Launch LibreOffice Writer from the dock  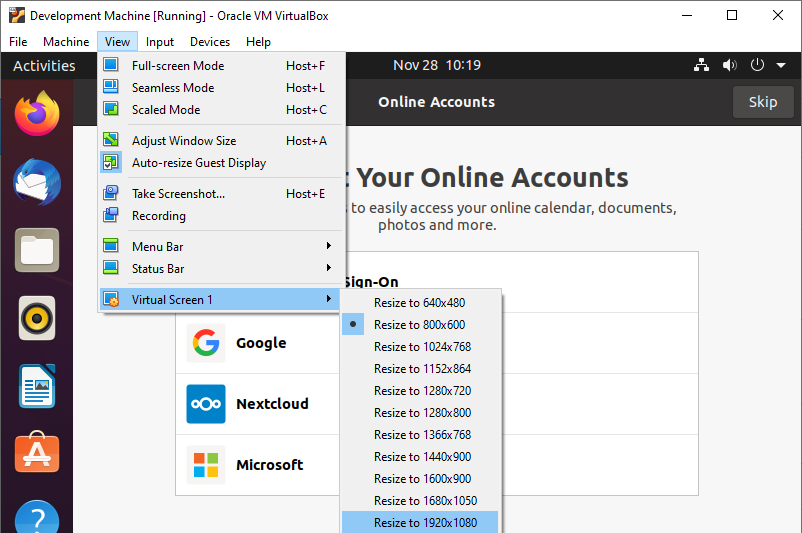37,386
